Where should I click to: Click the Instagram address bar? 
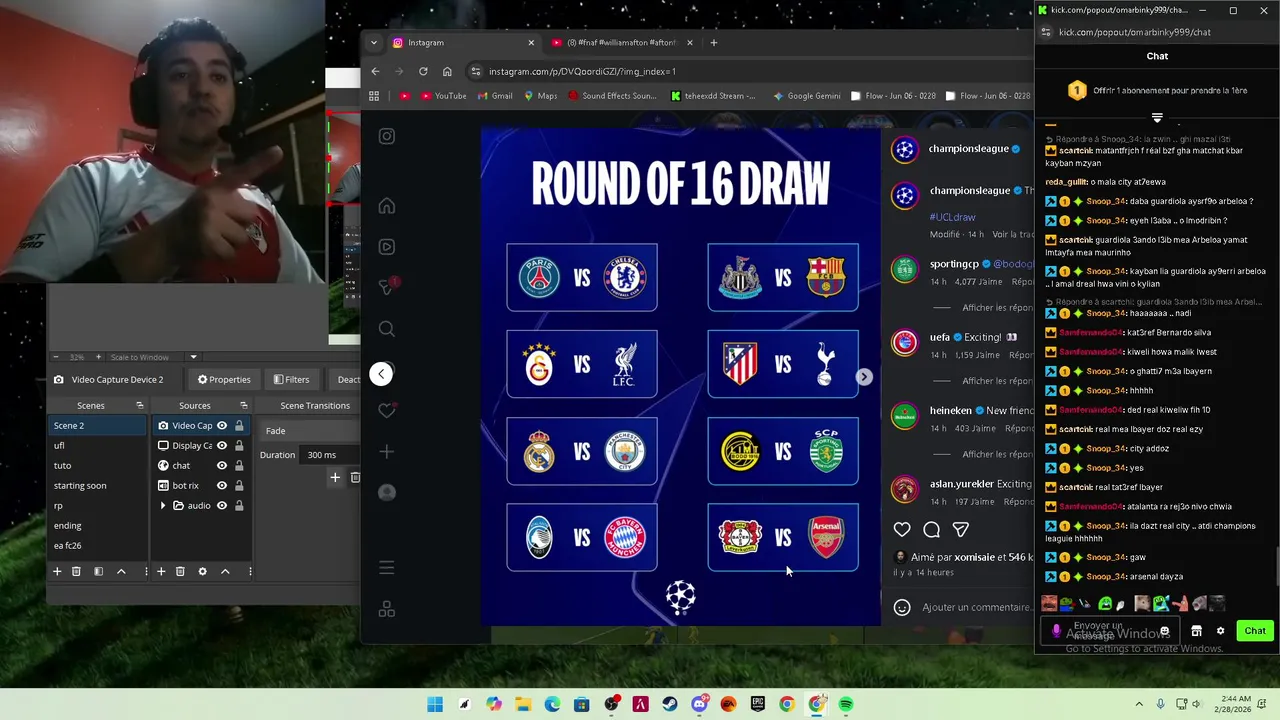[750, 71]
